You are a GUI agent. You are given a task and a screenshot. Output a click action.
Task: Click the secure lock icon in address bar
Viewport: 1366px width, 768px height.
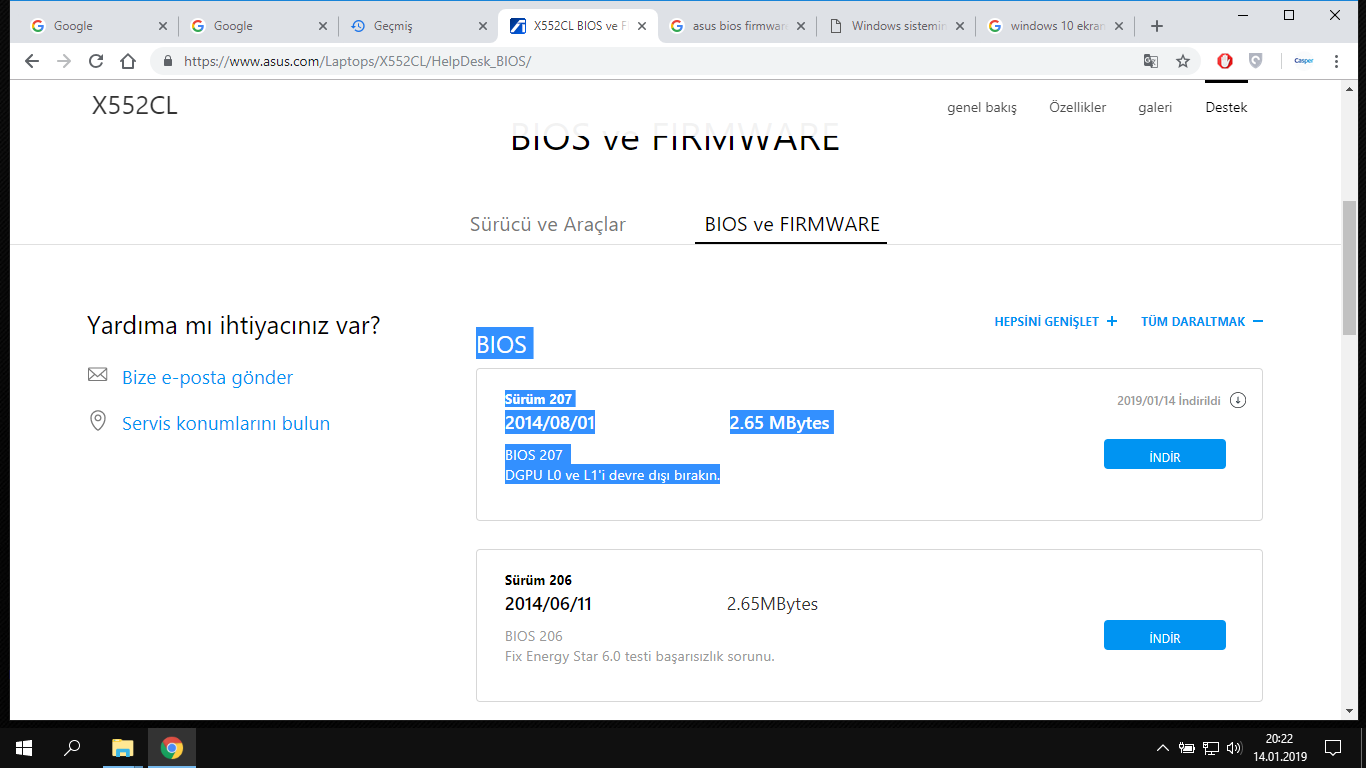[x=168, y=61]
